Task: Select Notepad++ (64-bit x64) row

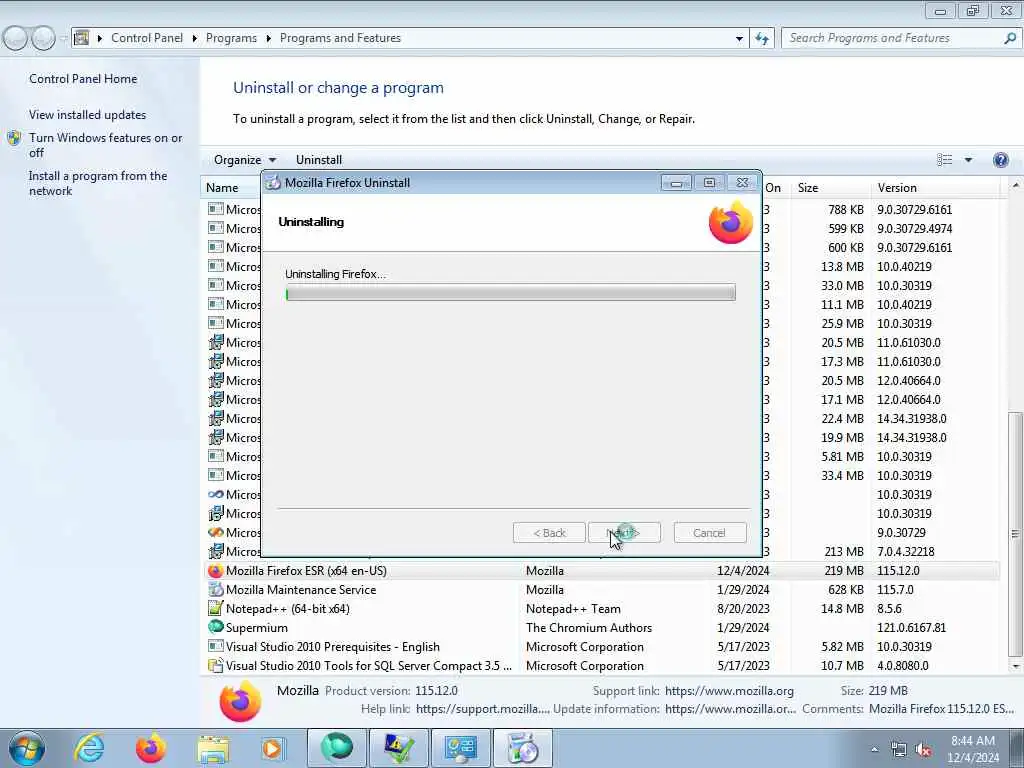Action: (x=601, y=609)
